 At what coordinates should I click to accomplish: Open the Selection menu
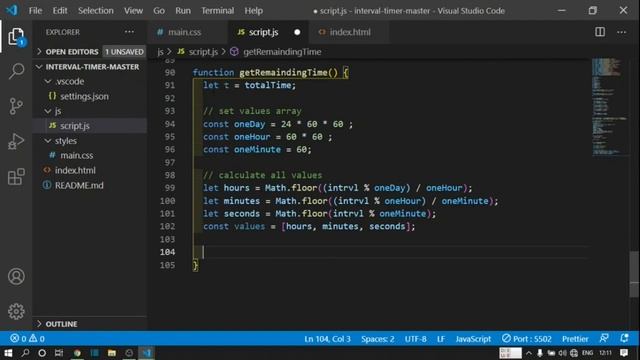96,11
